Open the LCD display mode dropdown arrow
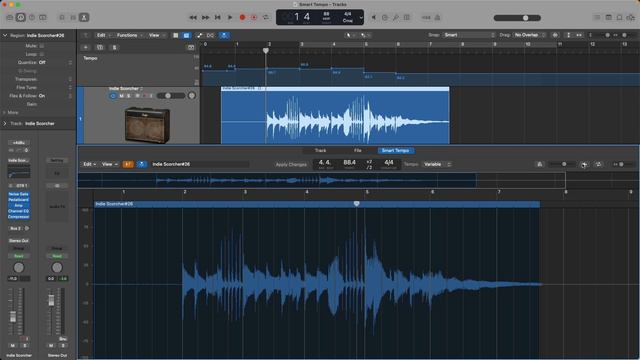Viewport: 640px width, 360px height. (x=361, y=18)
